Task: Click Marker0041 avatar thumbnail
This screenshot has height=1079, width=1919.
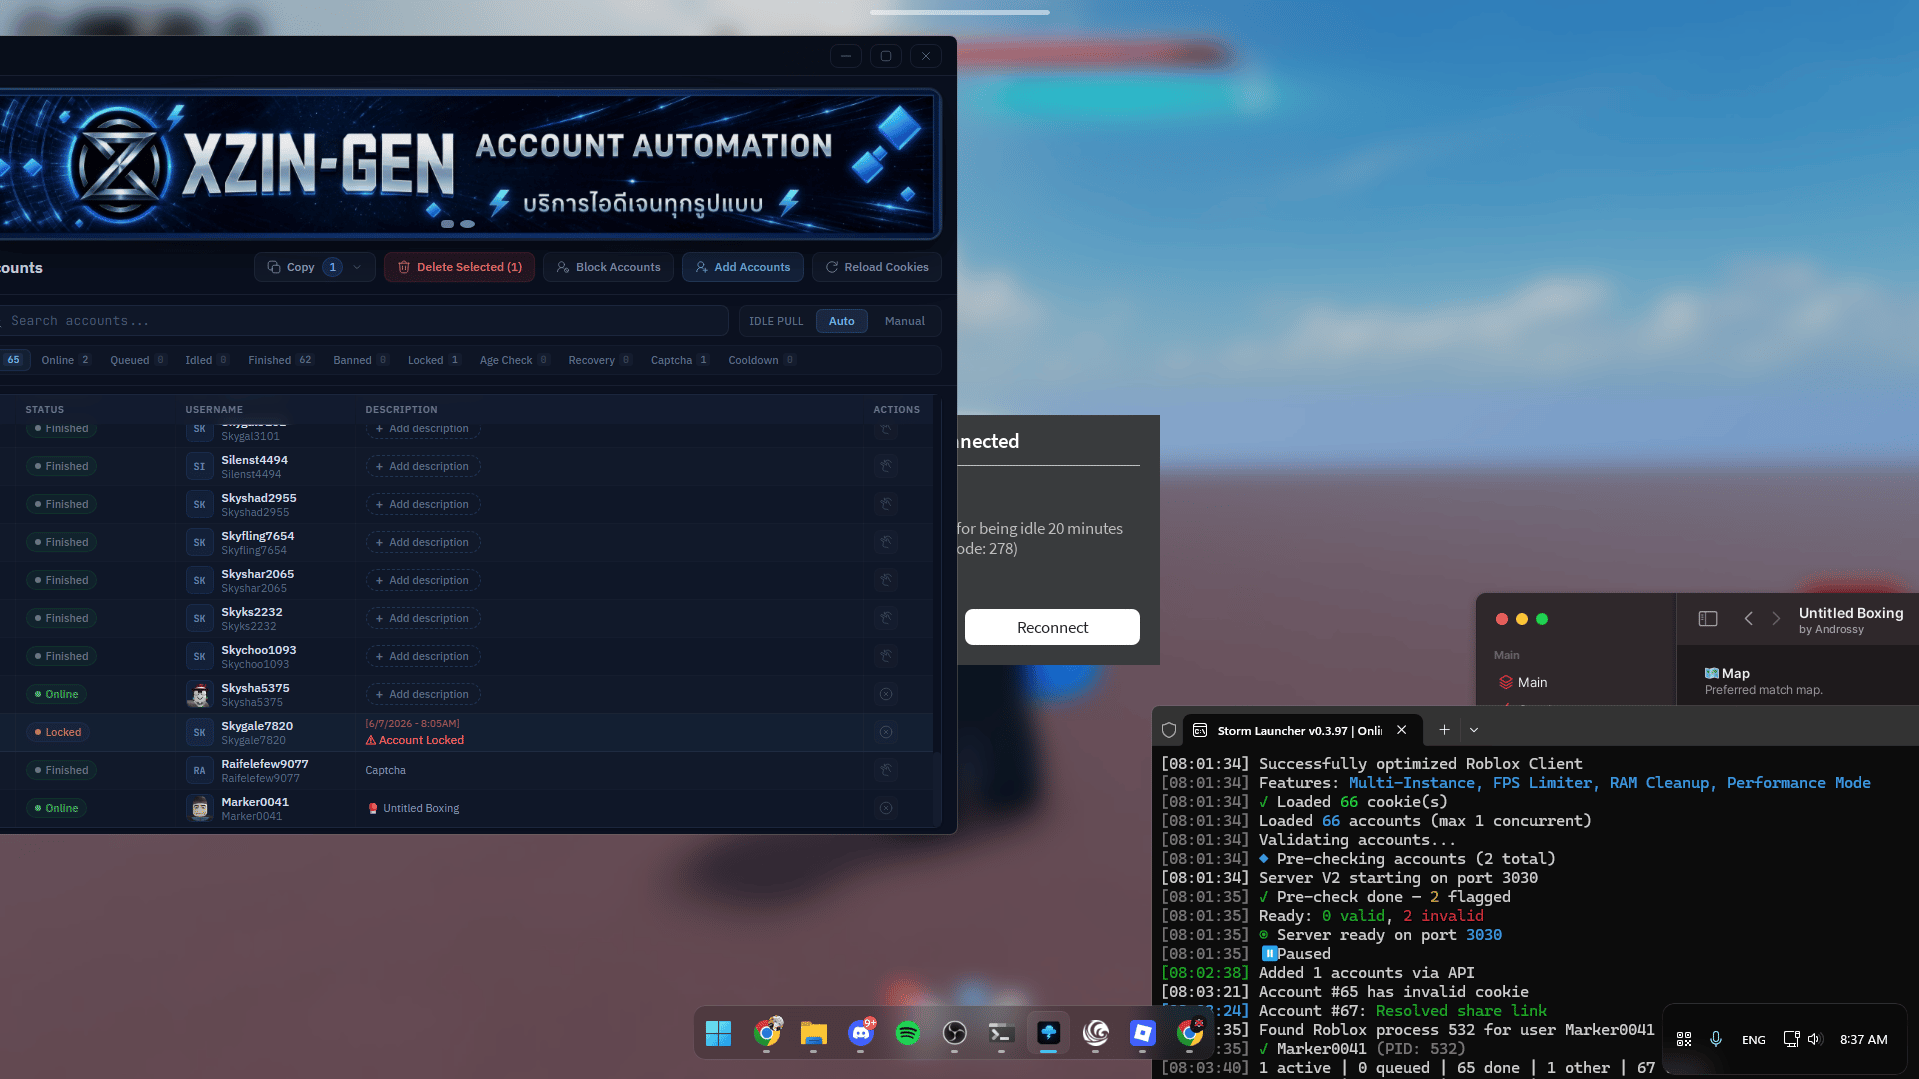Action: (x=200, y=808)
